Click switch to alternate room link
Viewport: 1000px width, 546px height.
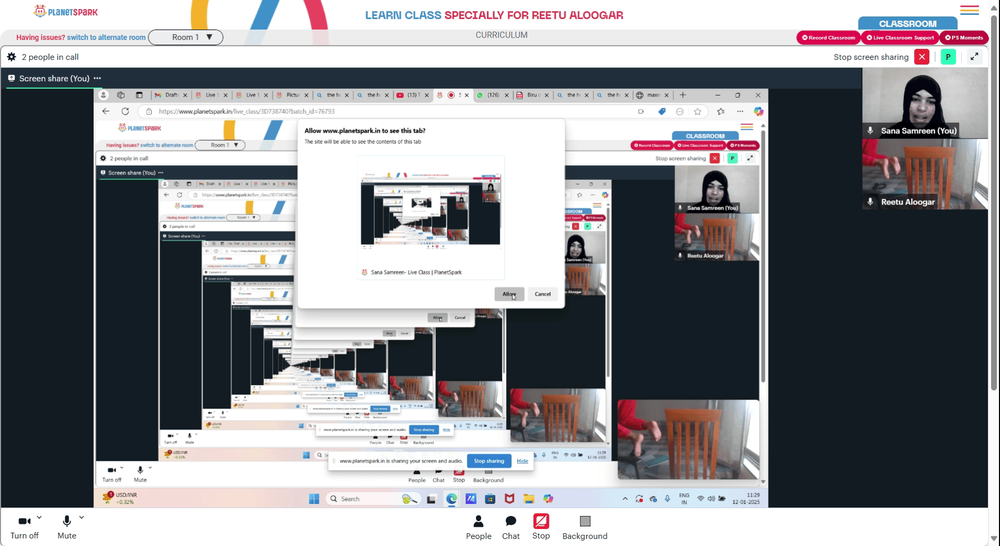[x=107, y=37]
